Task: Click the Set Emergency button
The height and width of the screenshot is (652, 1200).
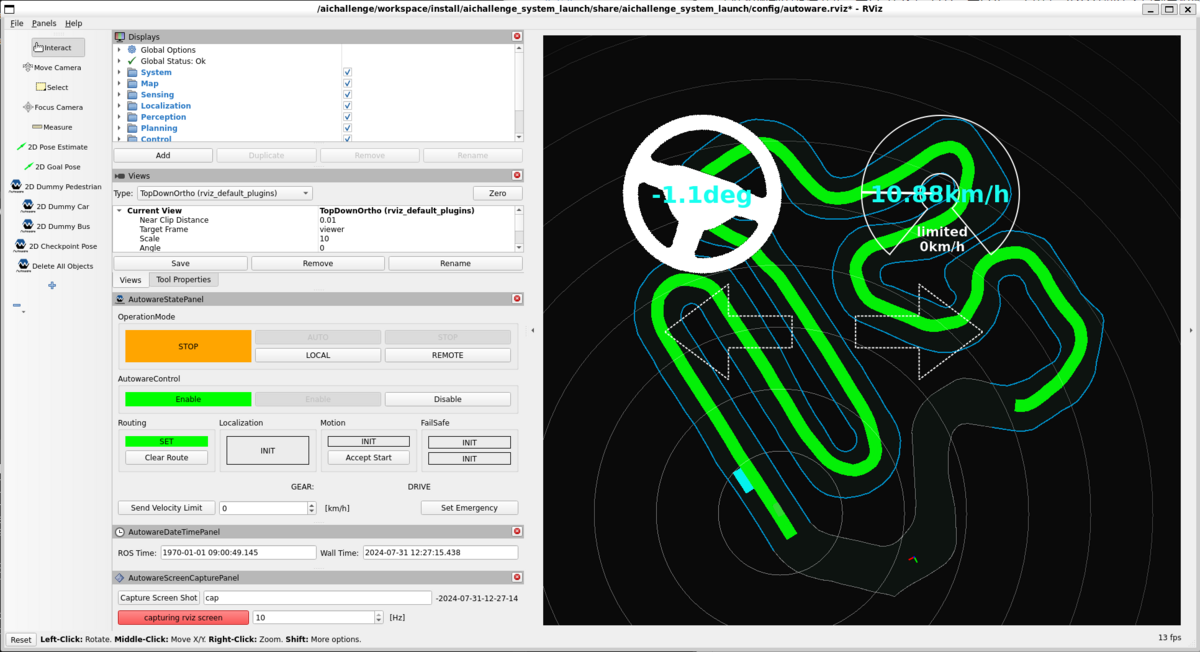Action: click(x=470, y=508)
